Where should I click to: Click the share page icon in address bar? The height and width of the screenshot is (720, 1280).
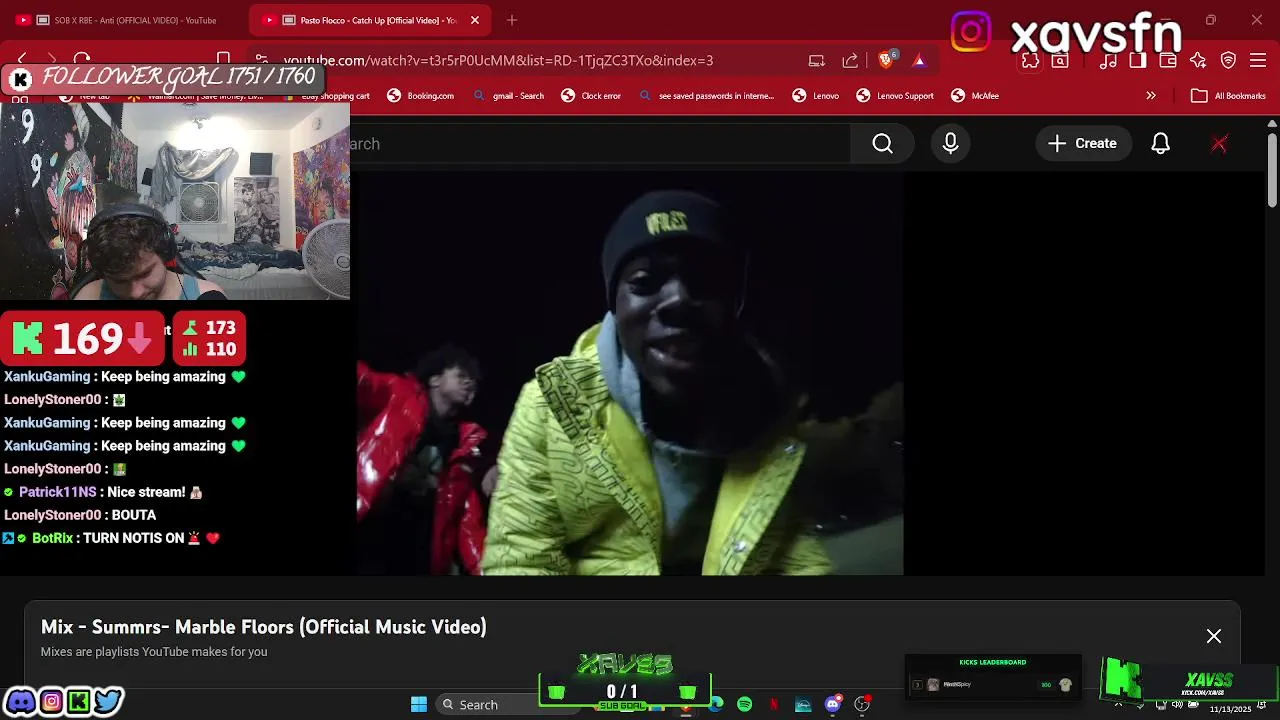(x=850, y=61)
